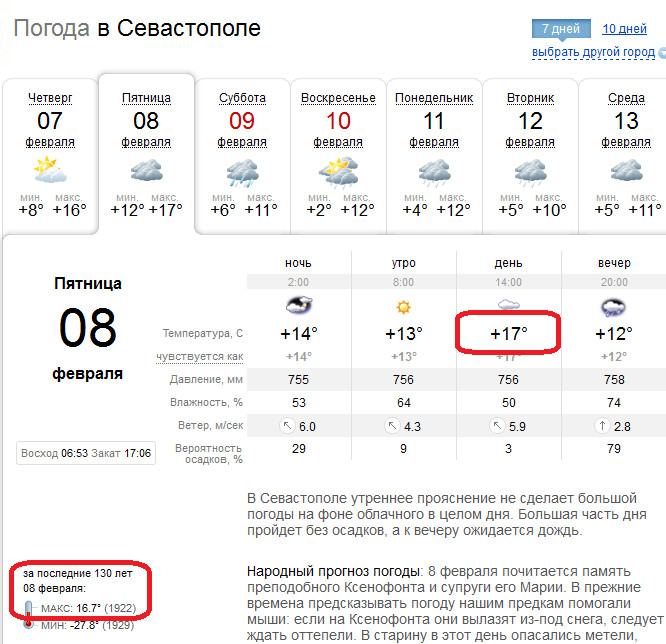The image size is (666, 644).
Task: Click the Суббота day name link
Action: (242, 98)
